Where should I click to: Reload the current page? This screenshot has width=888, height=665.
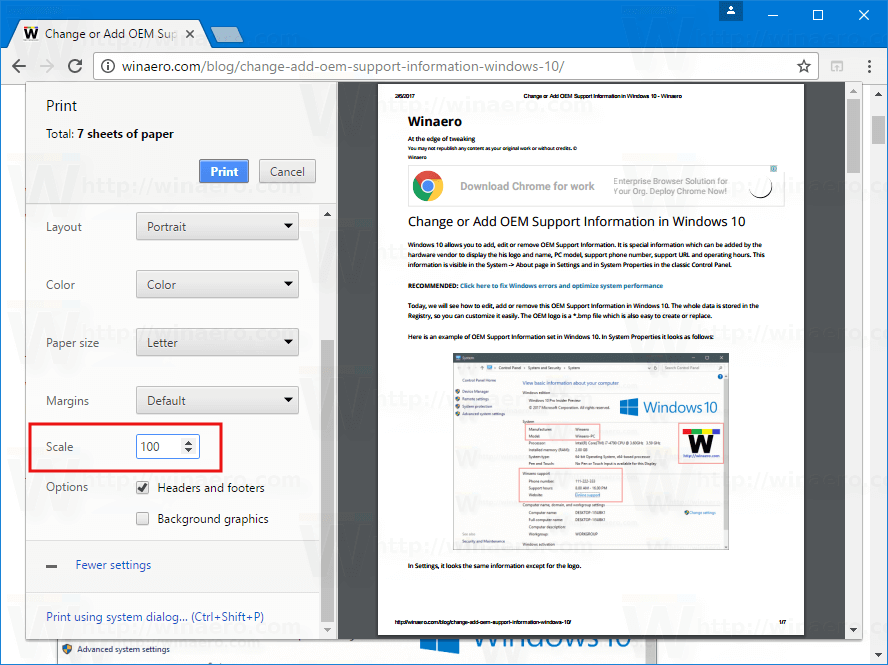(x=74, y=66)
